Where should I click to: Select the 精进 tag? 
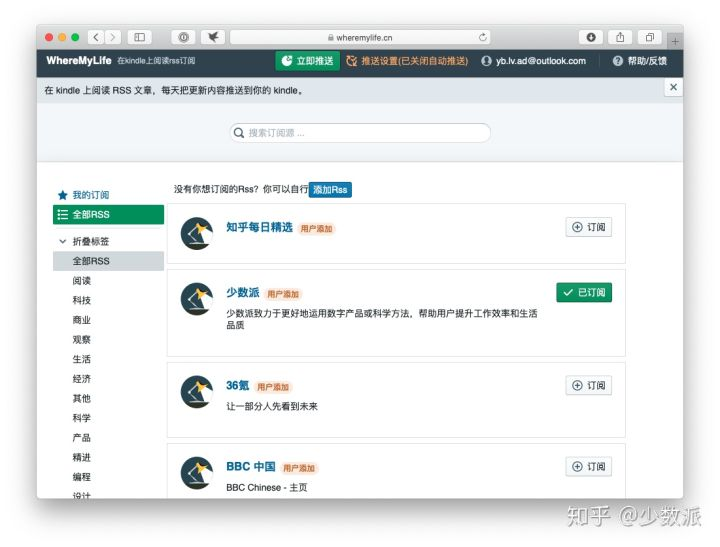(82, 457)
